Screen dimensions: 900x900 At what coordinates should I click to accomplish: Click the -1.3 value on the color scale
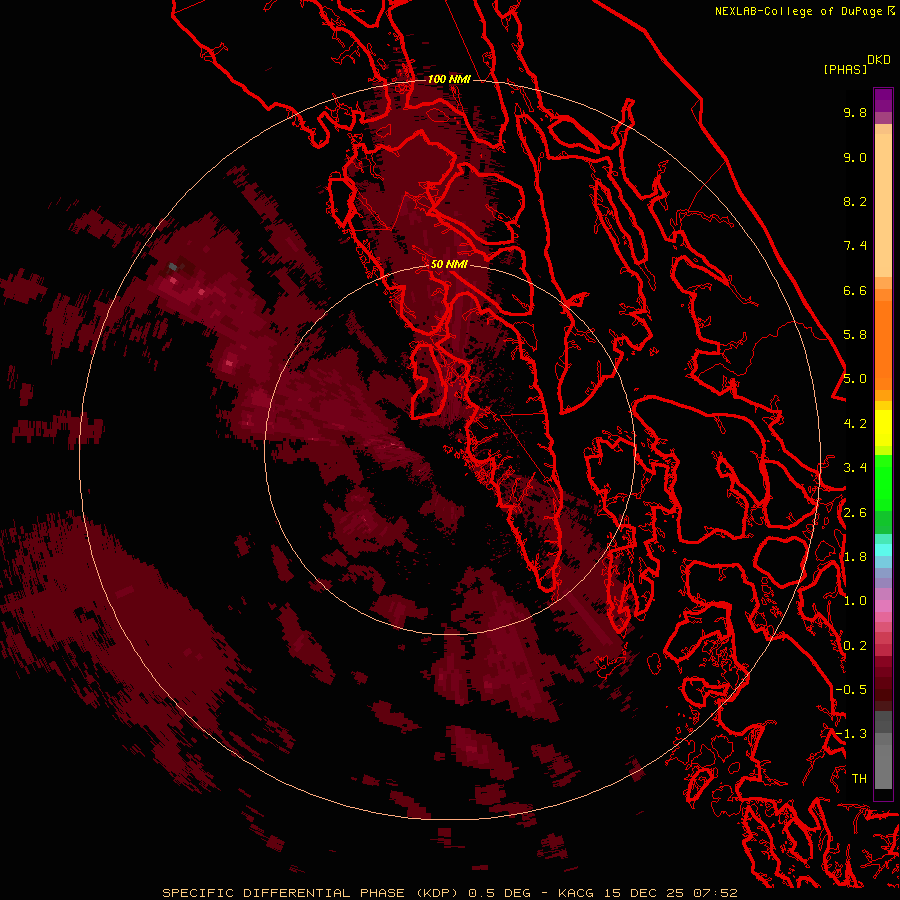[851, 734]
